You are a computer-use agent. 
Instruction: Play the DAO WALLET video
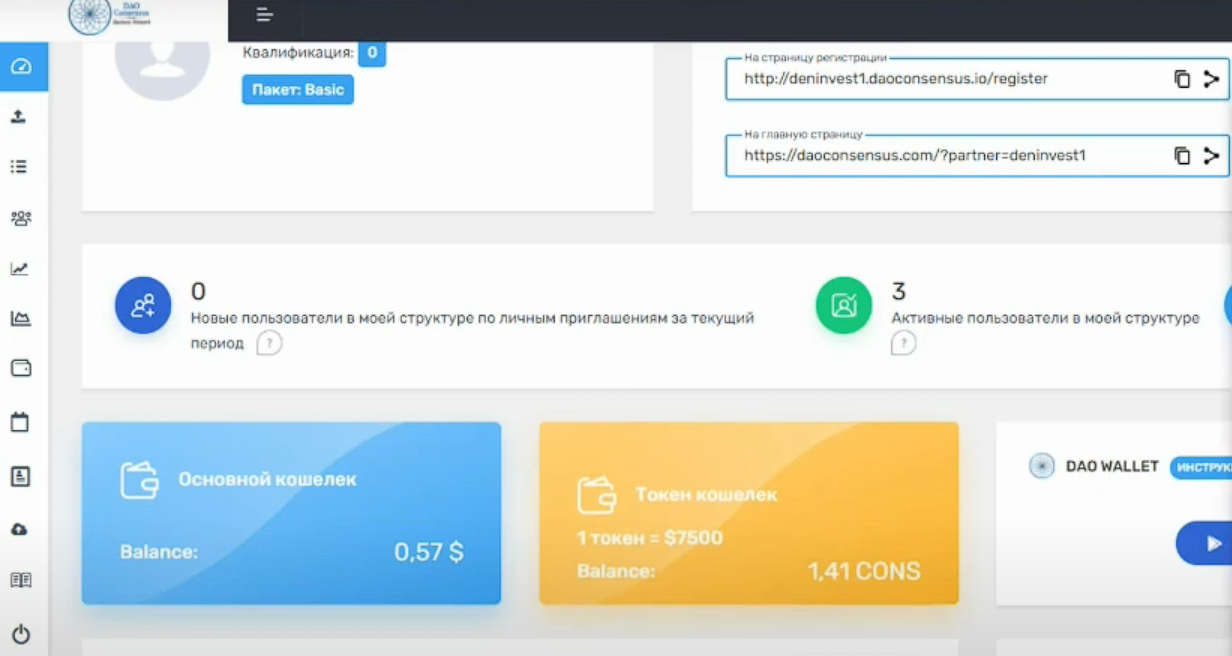click(x=1204, y=543)
